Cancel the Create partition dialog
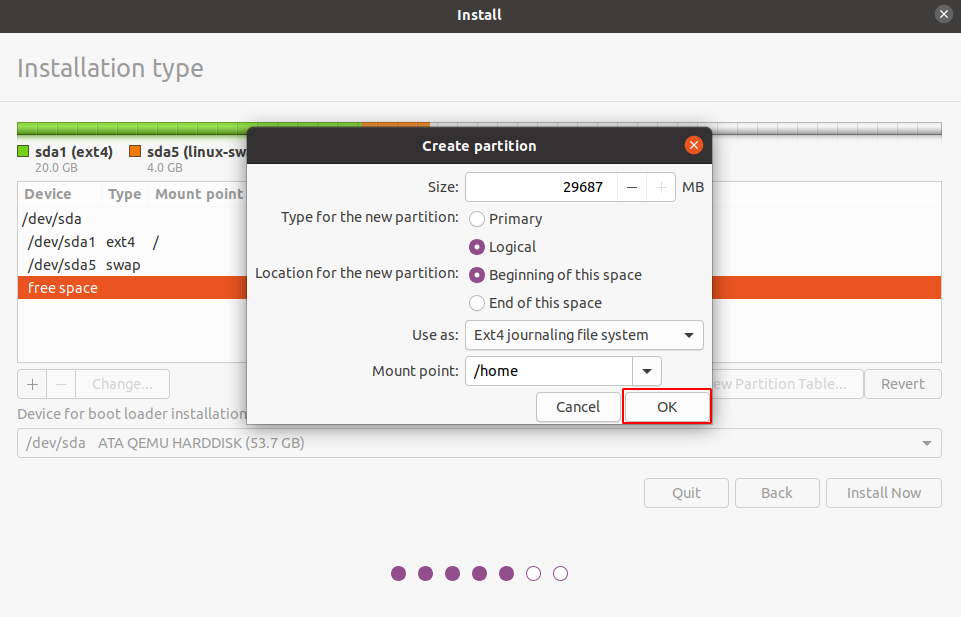Image resolution: width=961 pixels, height=617 pixels. click(x=578, y=407)
